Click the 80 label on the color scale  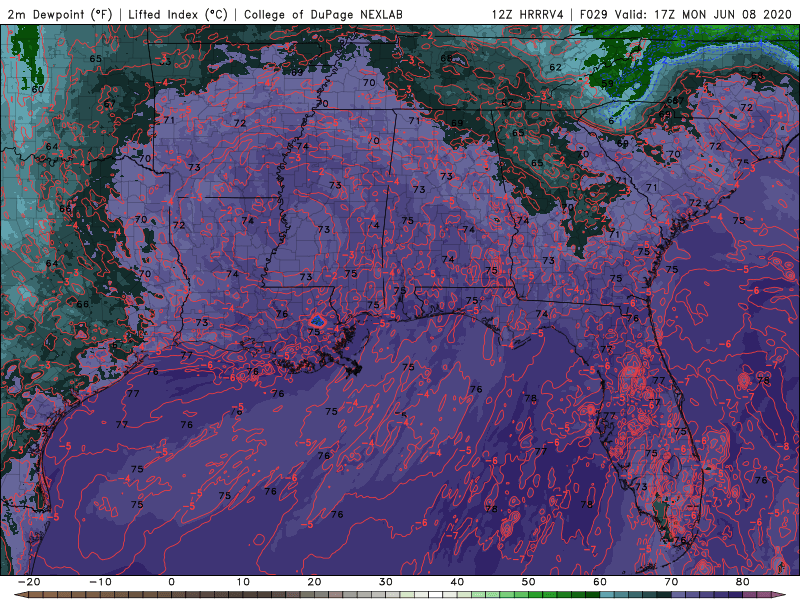pyautogui.click(x=743, y=582)
